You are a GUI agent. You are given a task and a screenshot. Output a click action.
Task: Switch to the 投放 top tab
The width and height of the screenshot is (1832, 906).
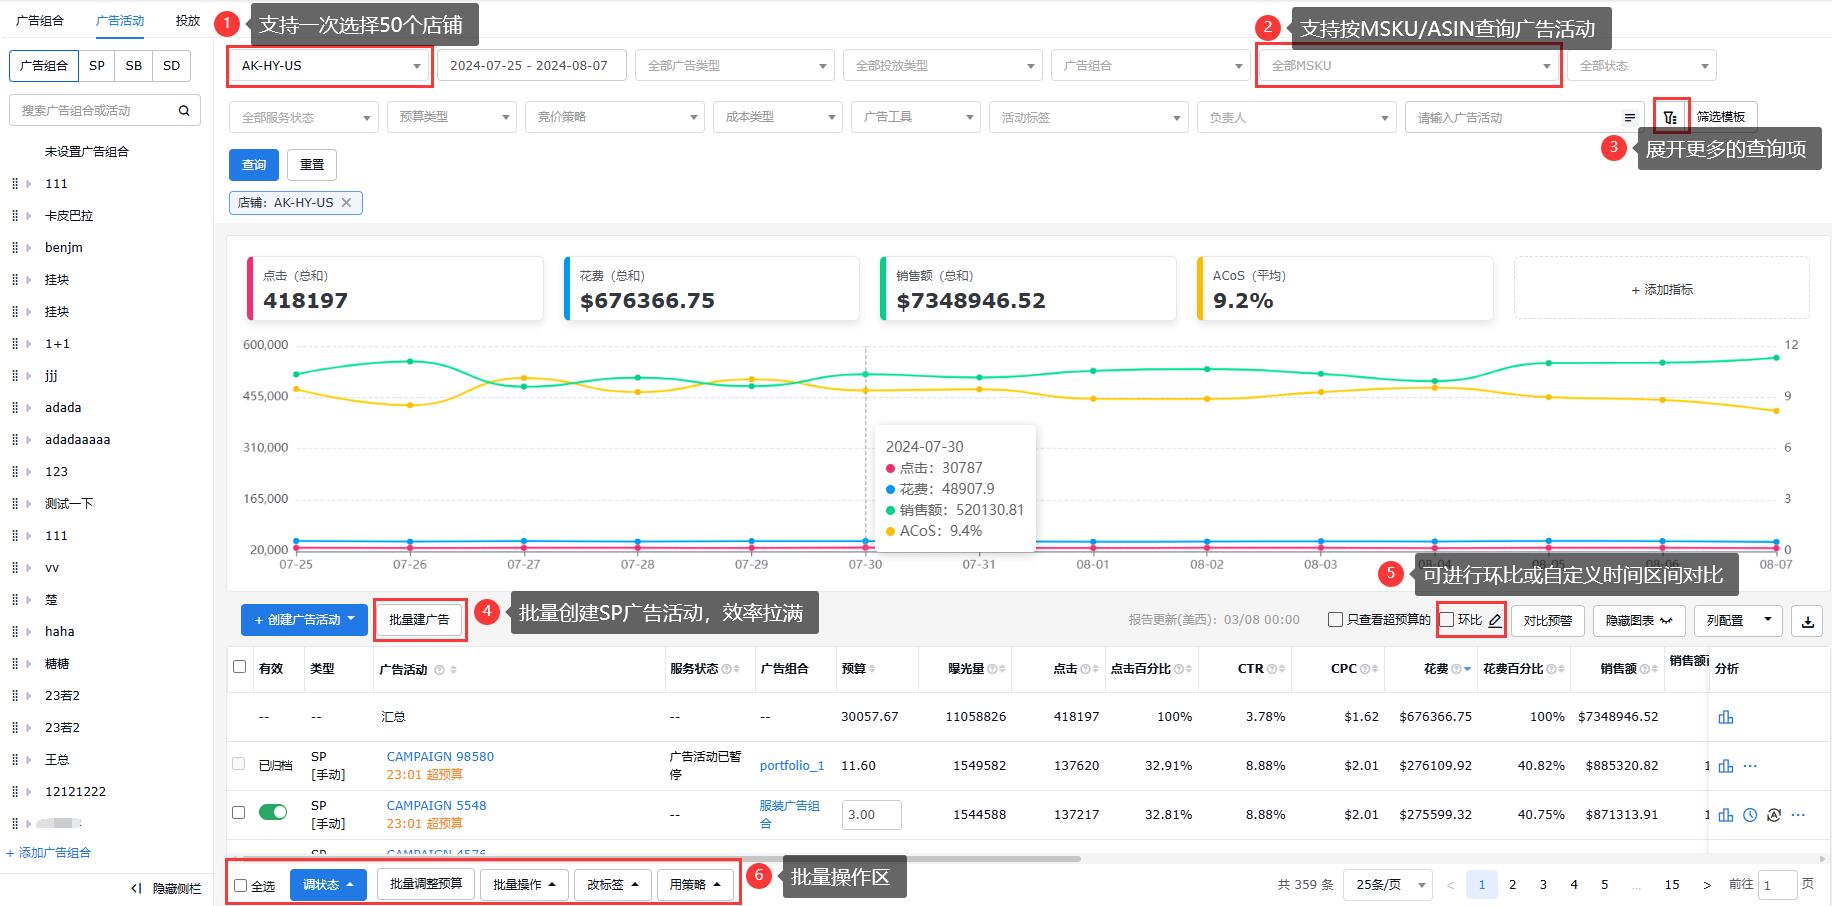coord(188,20)
